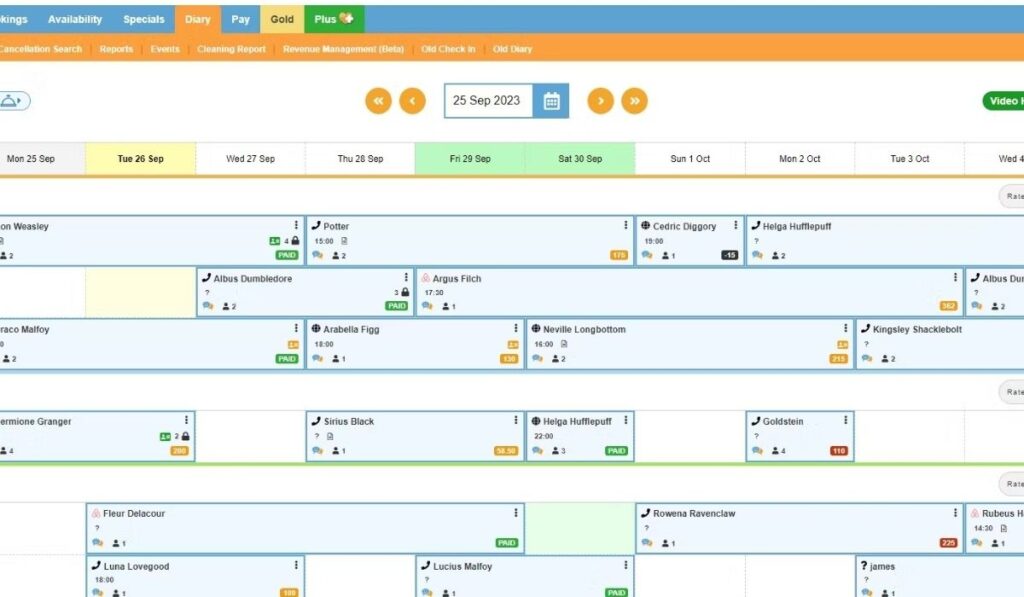
Task: Advance one day with right arrow
Action: [600, 101]
